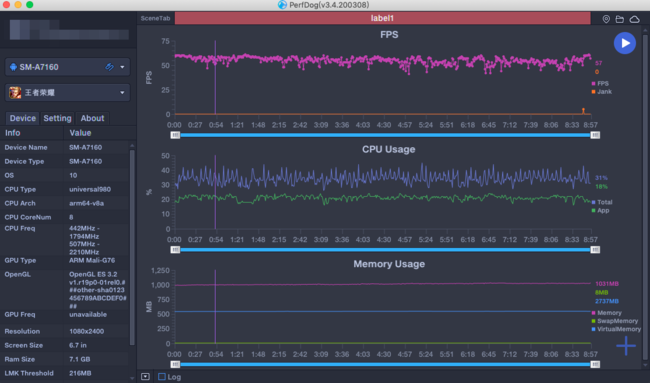This screenshot has width=650, height=383.
Task: Open the 王者荣耀 app selection dropdown
Action: point(67,92)
